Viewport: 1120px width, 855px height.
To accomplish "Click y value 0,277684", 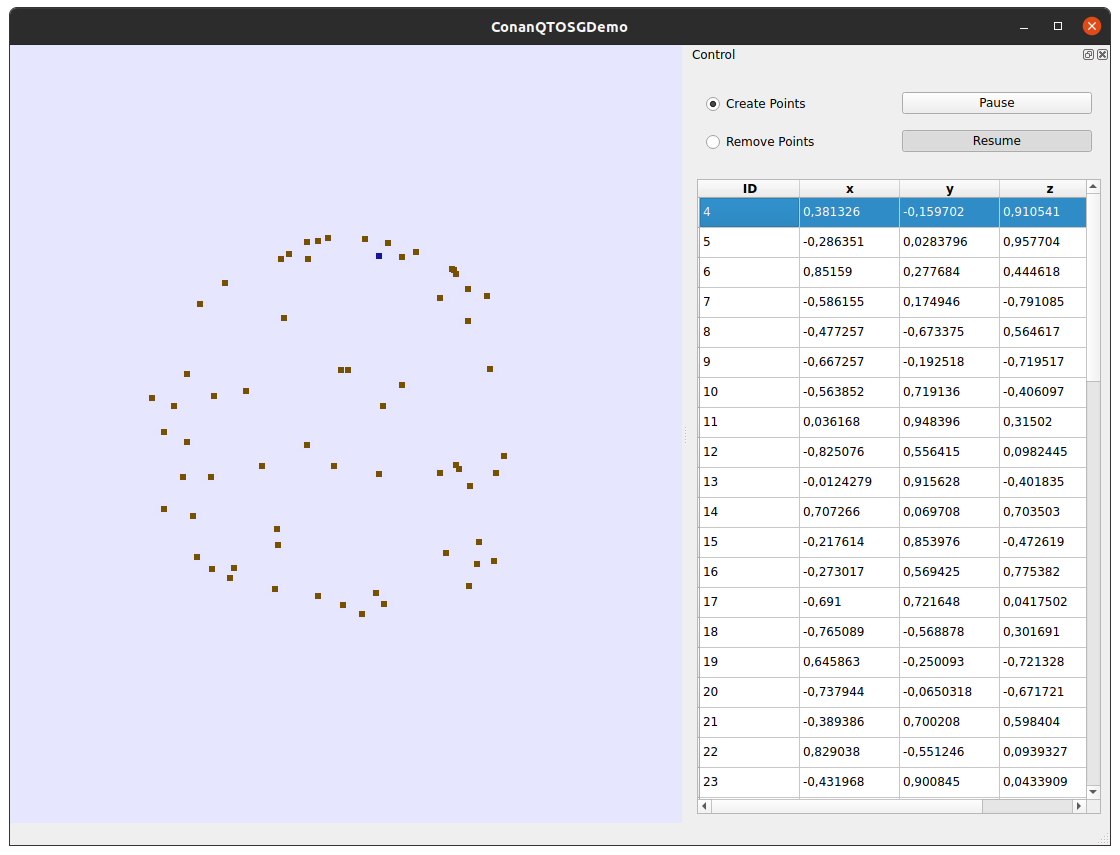I will 949,272.
